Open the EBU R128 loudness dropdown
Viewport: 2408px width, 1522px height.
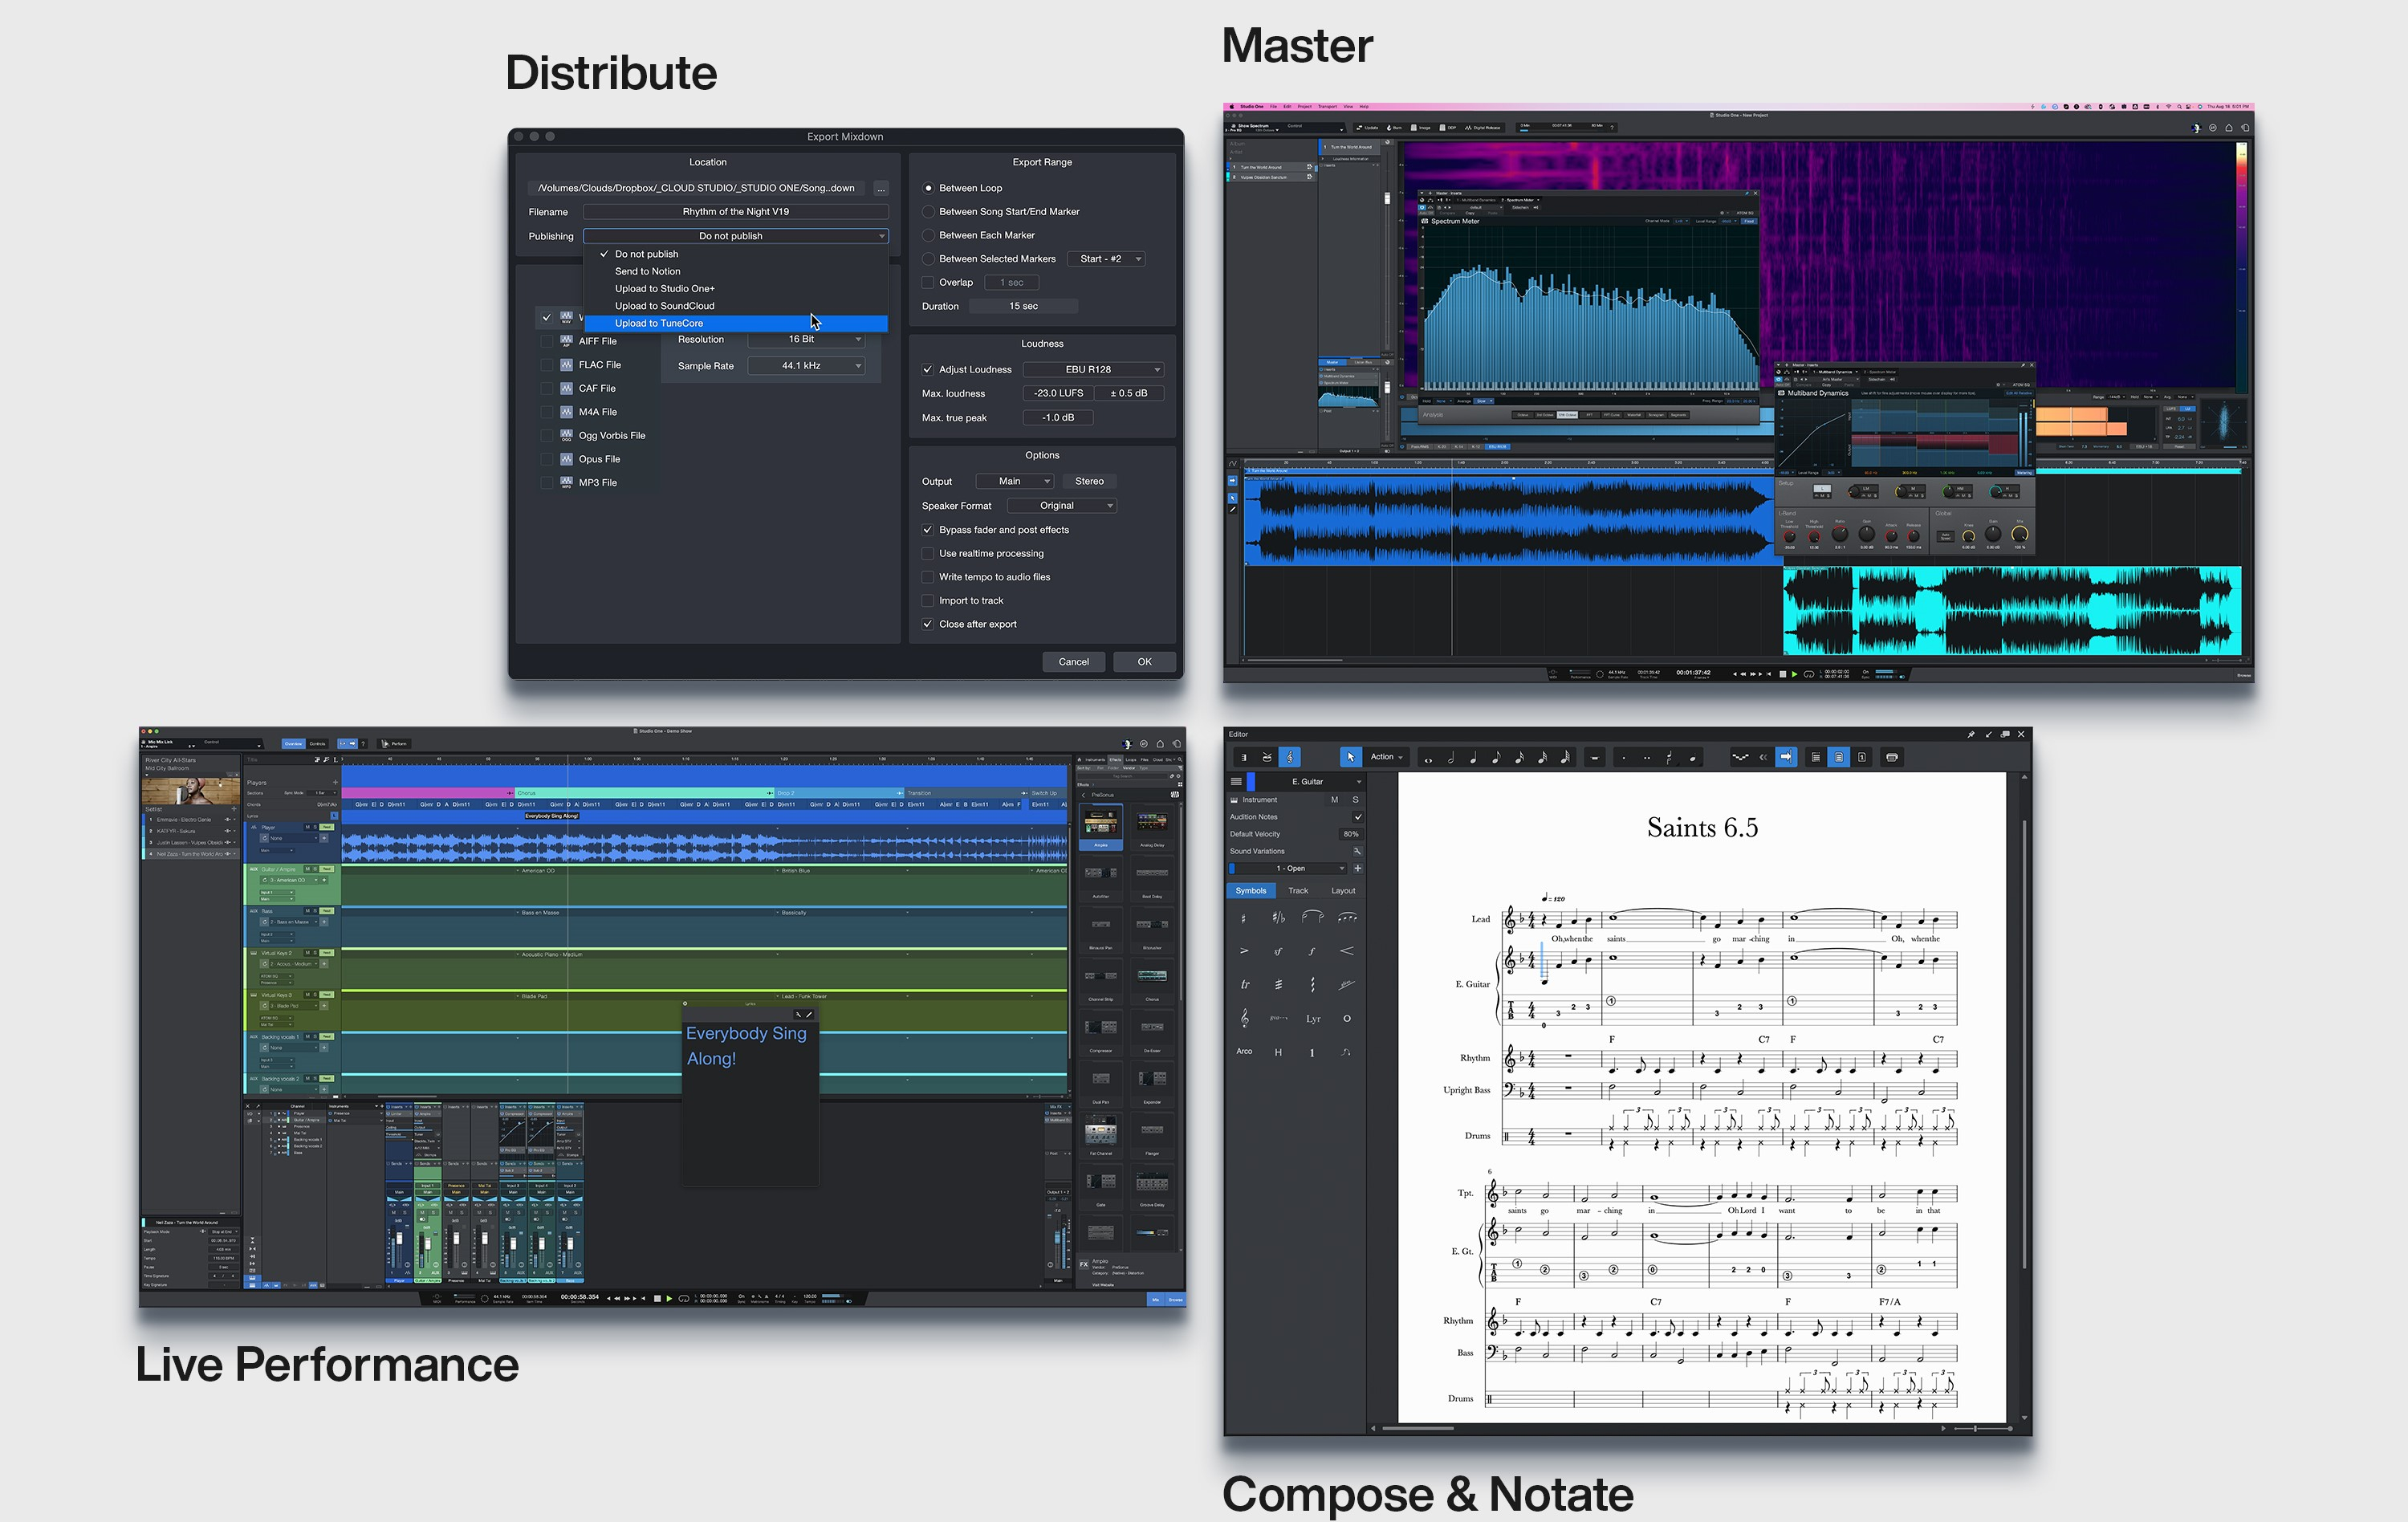point(1093,370)
